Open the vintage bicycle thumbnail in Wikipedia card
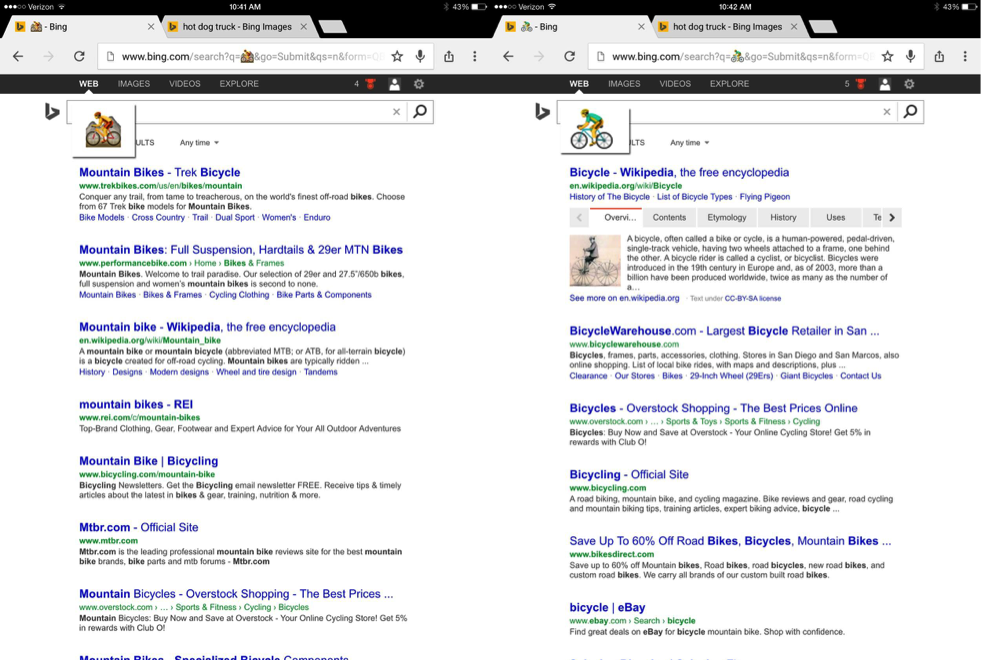The height and width of the screenshot is (661, 981). pos(594,261)
